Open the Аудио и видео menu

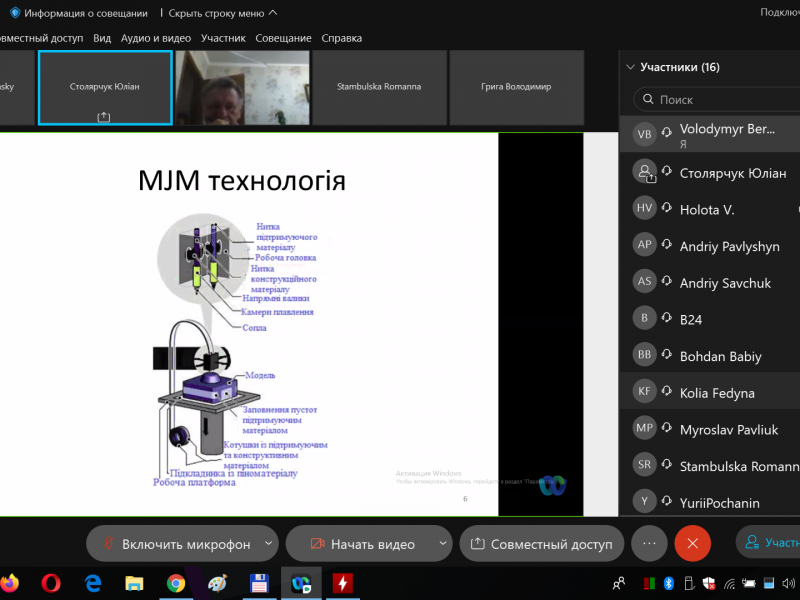click(155, 38)
